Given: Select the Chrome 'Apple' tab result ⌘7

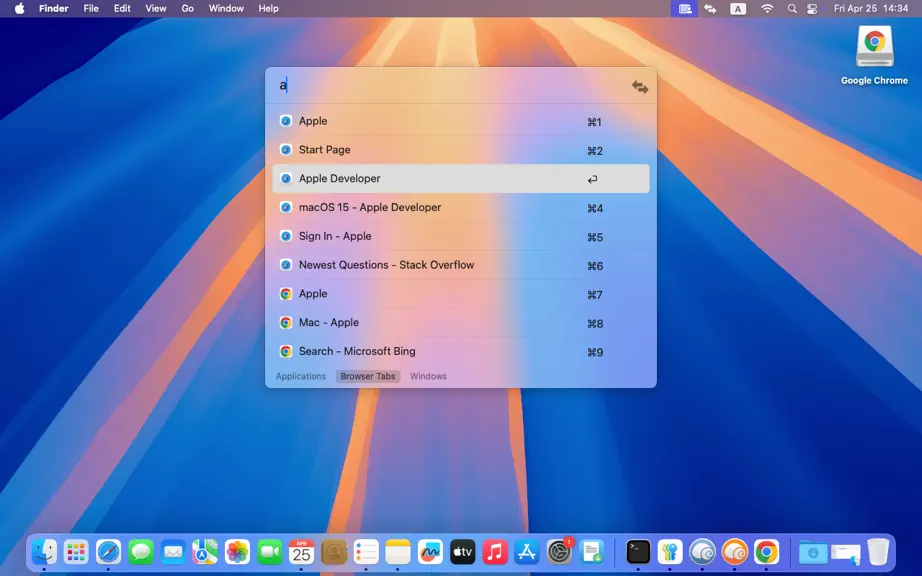Looking at the screenshot, I should pyautogui.click(x=461, y=294).
